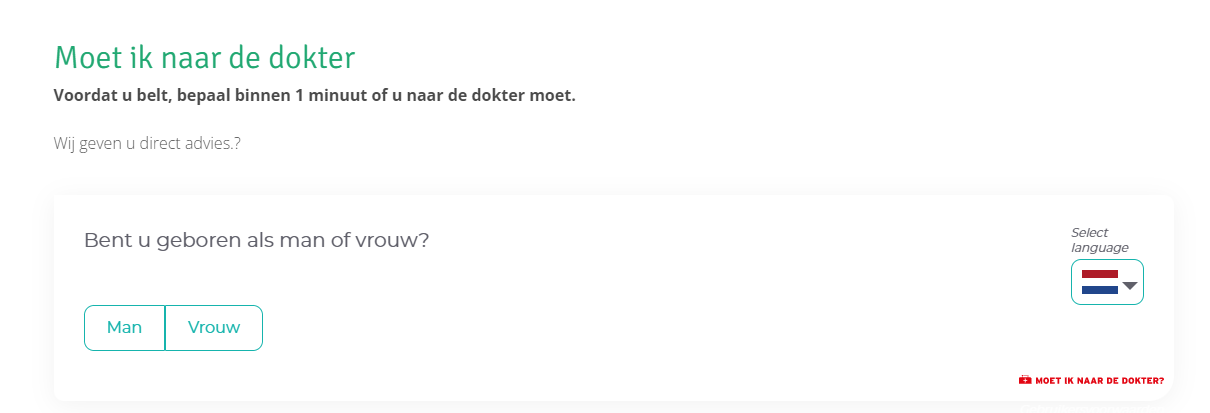This screenshot has width=1210, height=413.
Task: Click the green 'Moet ik naar de dokter' heading
Action: pos(204,57)
